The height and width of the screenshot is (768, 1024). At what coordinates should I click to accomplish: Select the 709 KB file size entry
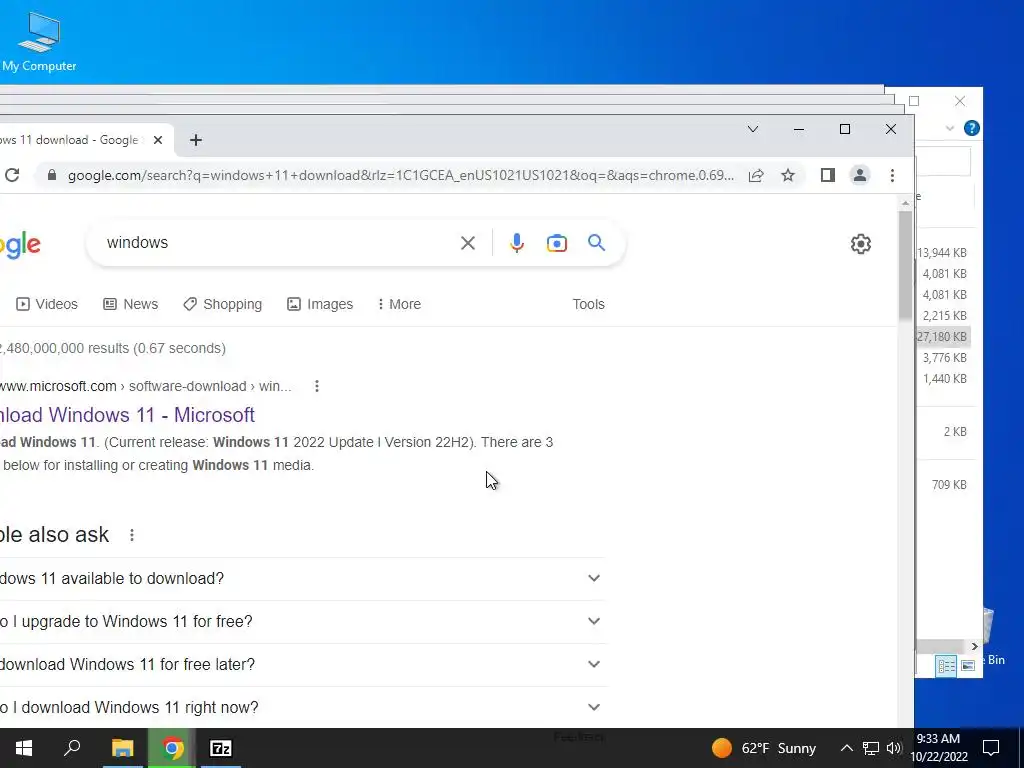(x=949, y=485)
